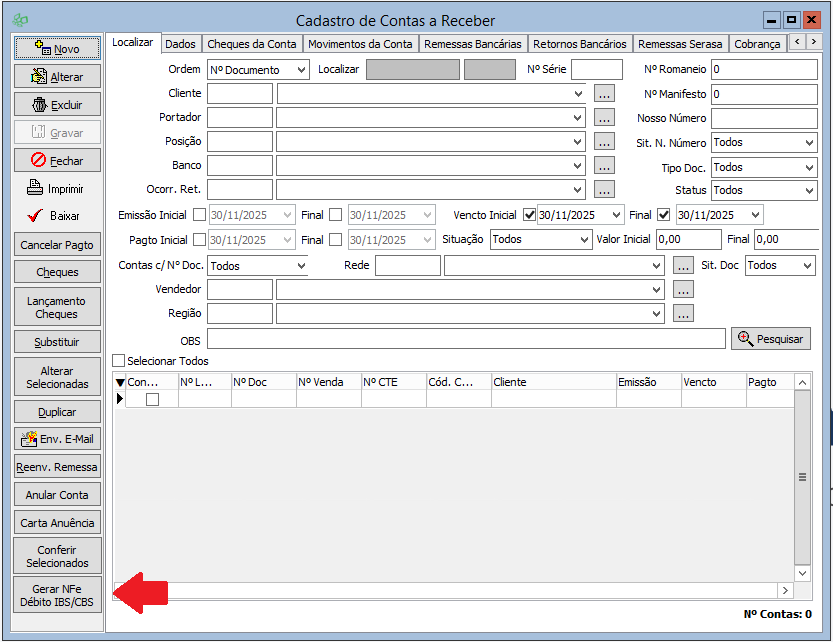Click the Gerar NFe Débito IBS/CBS button
Viewport: 833px width, 642px height.
pyautogui.click(x=57, y=596)
